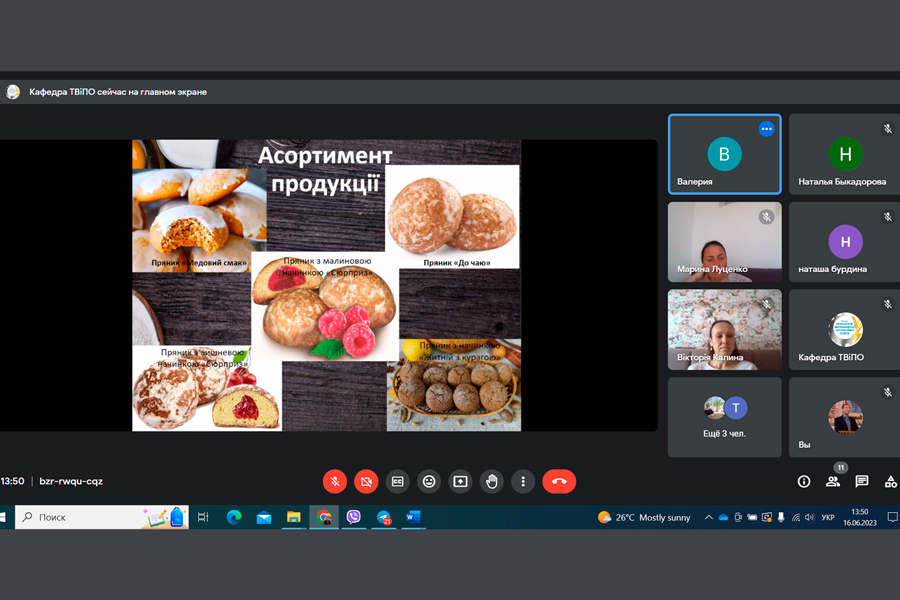
Task: Open Microsoft Word from the taskbar
Action: (413, 517)
